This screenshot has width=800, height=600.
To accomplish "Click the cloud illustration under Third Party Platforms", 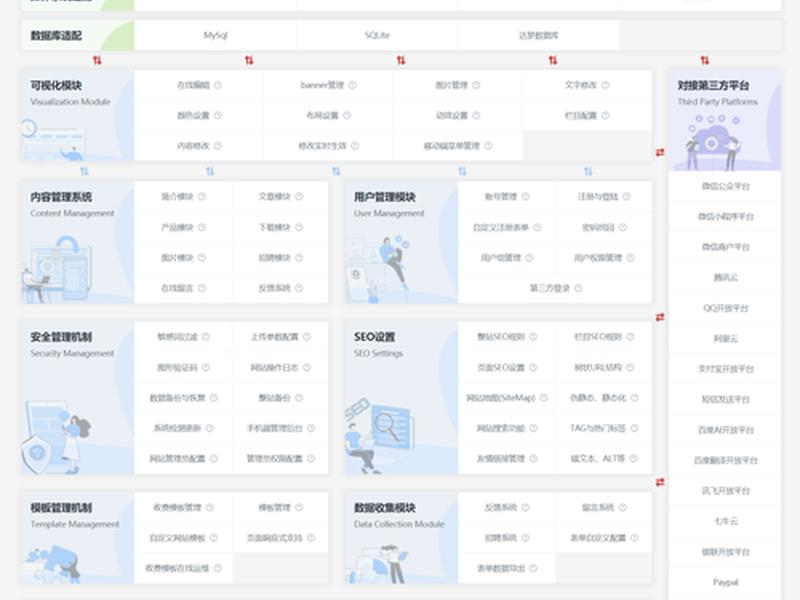I will 713,142.
